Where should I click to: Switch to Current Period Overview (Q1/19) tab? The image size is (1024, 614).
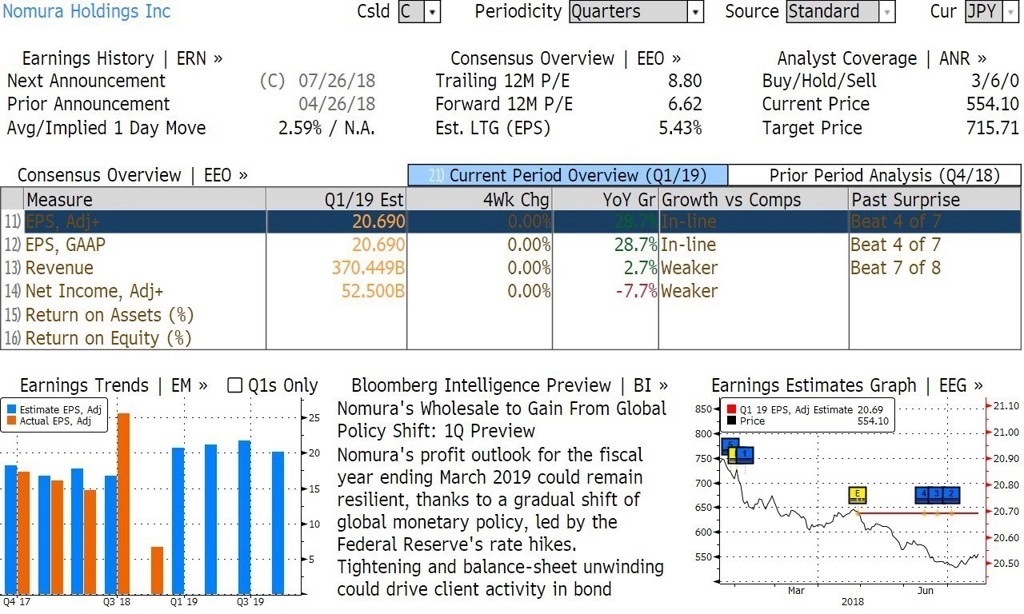(568, 175)
